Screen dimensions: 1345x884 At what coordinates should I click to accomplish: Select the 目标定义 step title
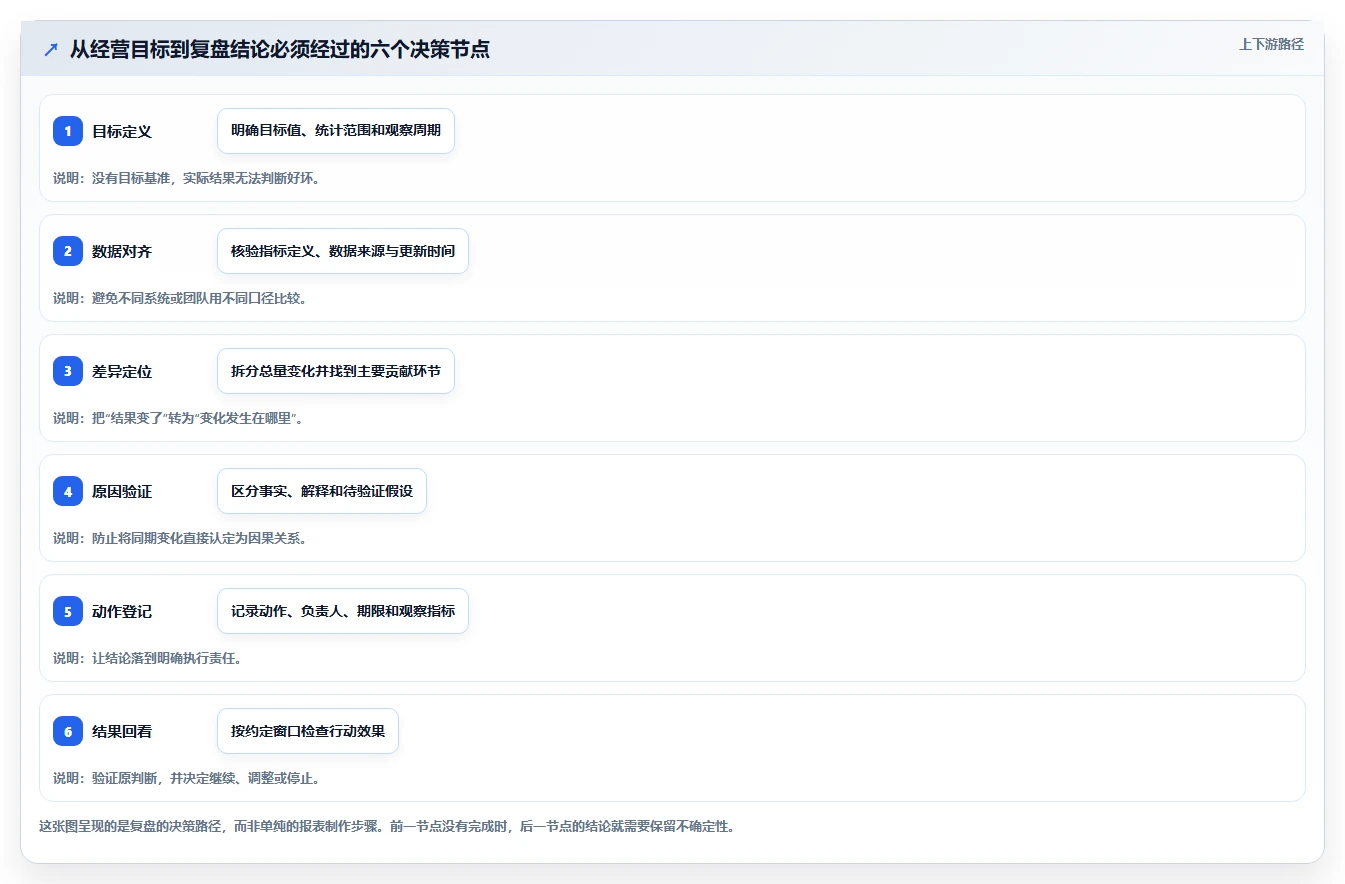(x=122, y=131)
